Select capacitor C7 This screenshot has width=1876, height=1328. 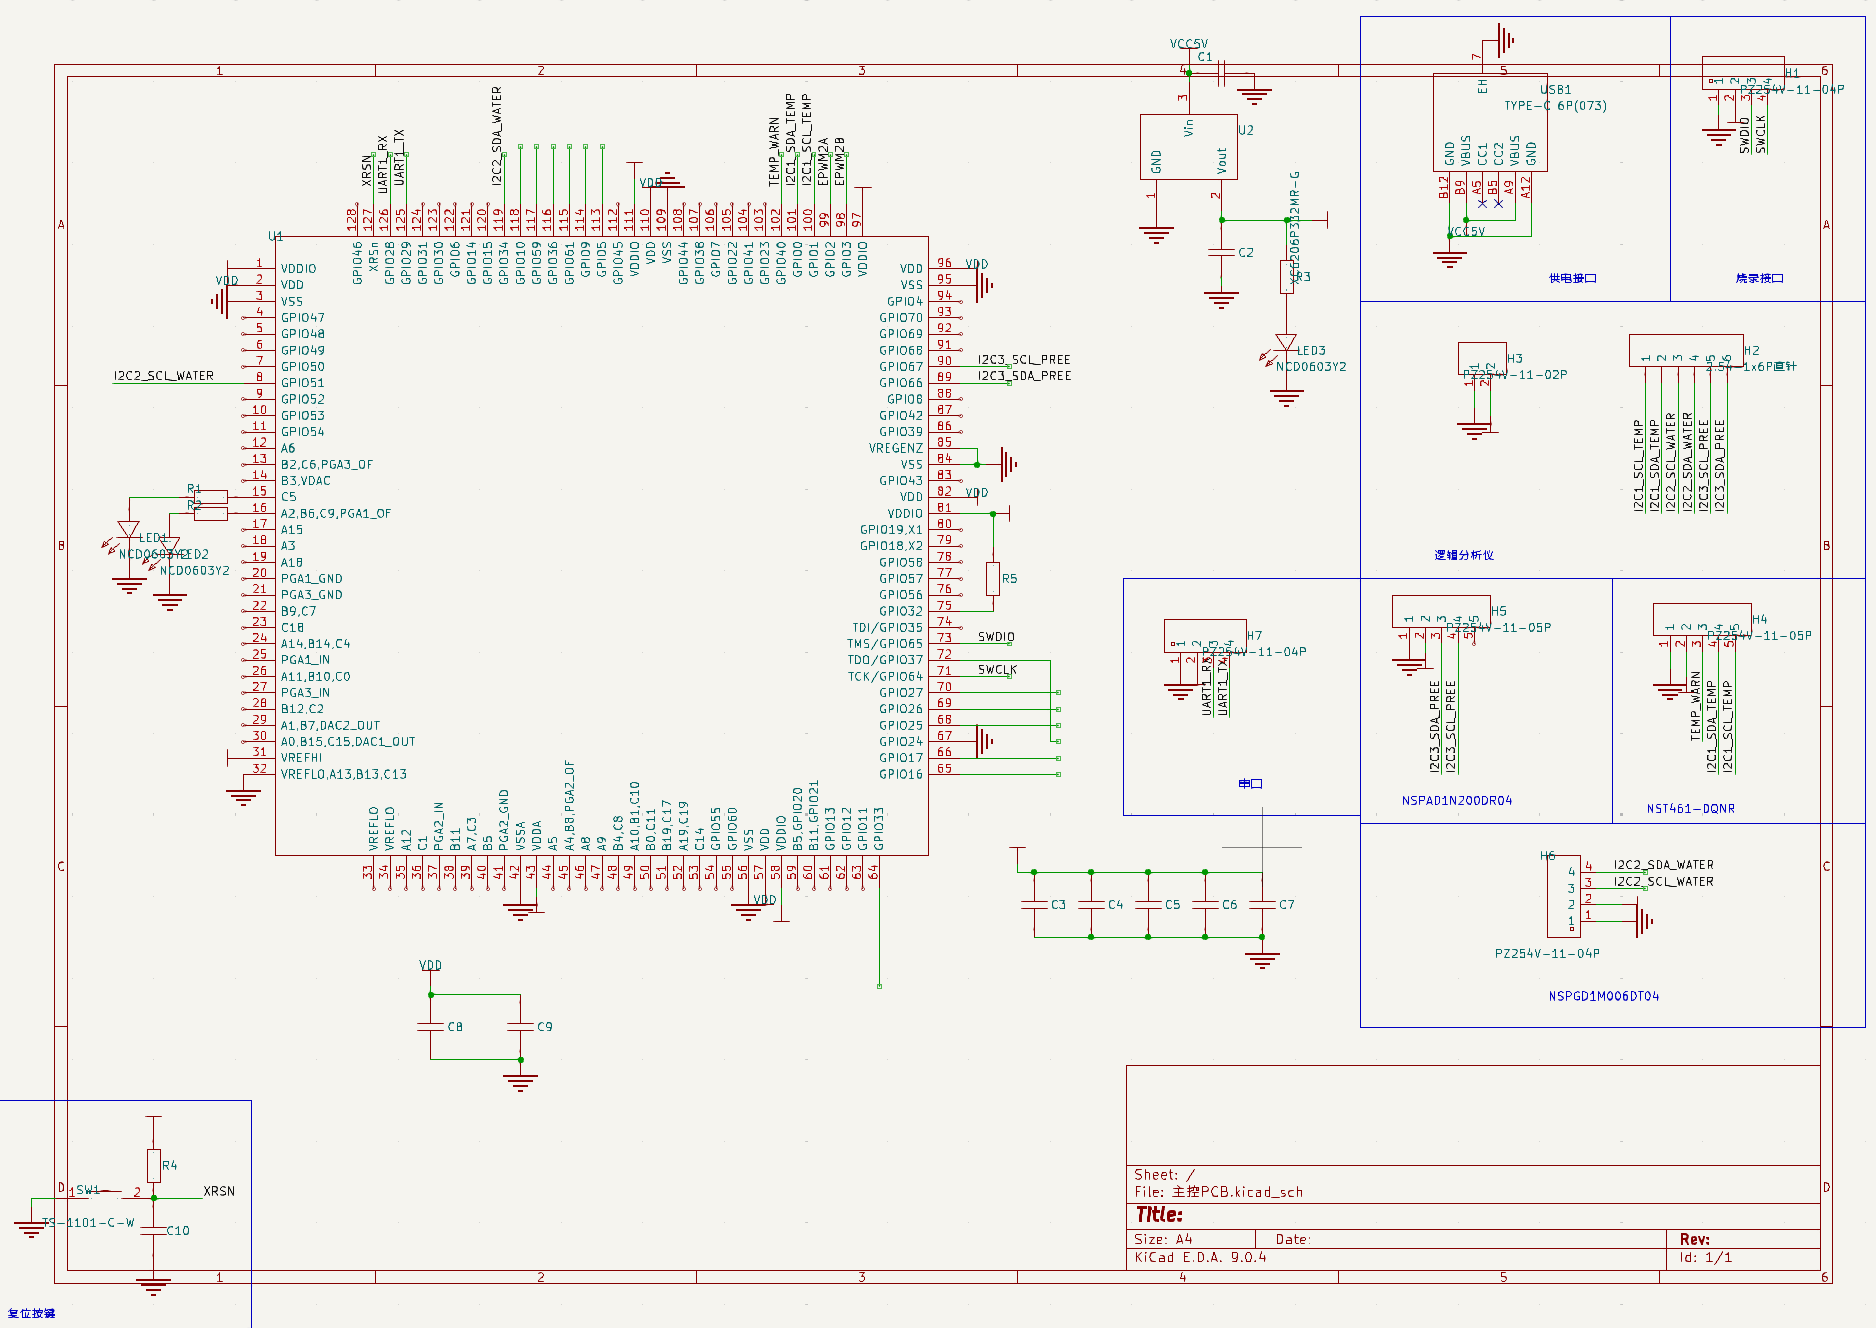click(1262, 905)
